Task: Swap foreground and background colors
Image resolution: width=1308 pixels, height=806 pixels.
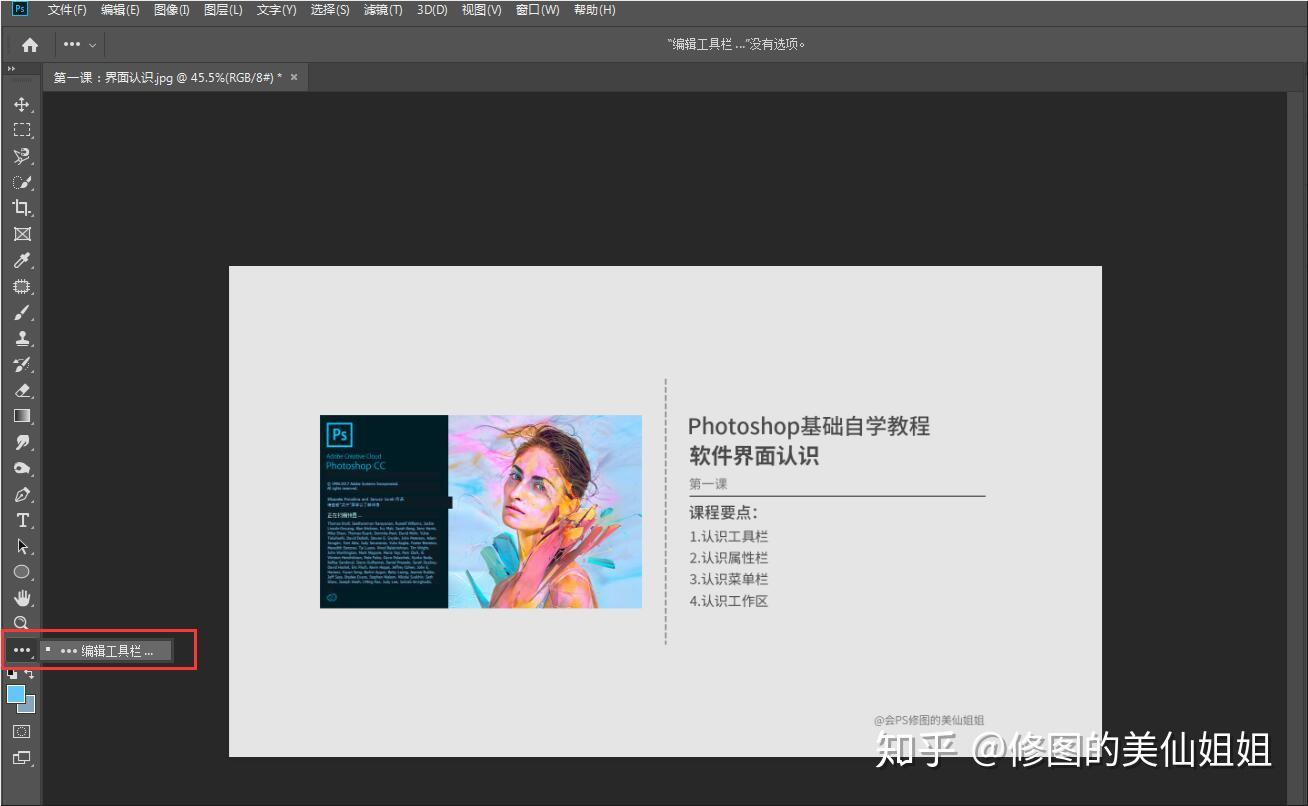Action: (30, 674)
